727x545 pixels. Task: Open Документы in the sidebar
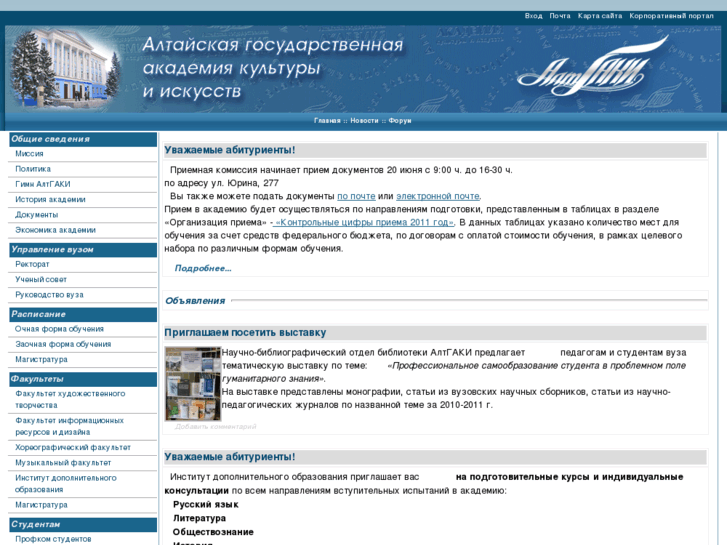pyautogui.click(x=37, y=215)
